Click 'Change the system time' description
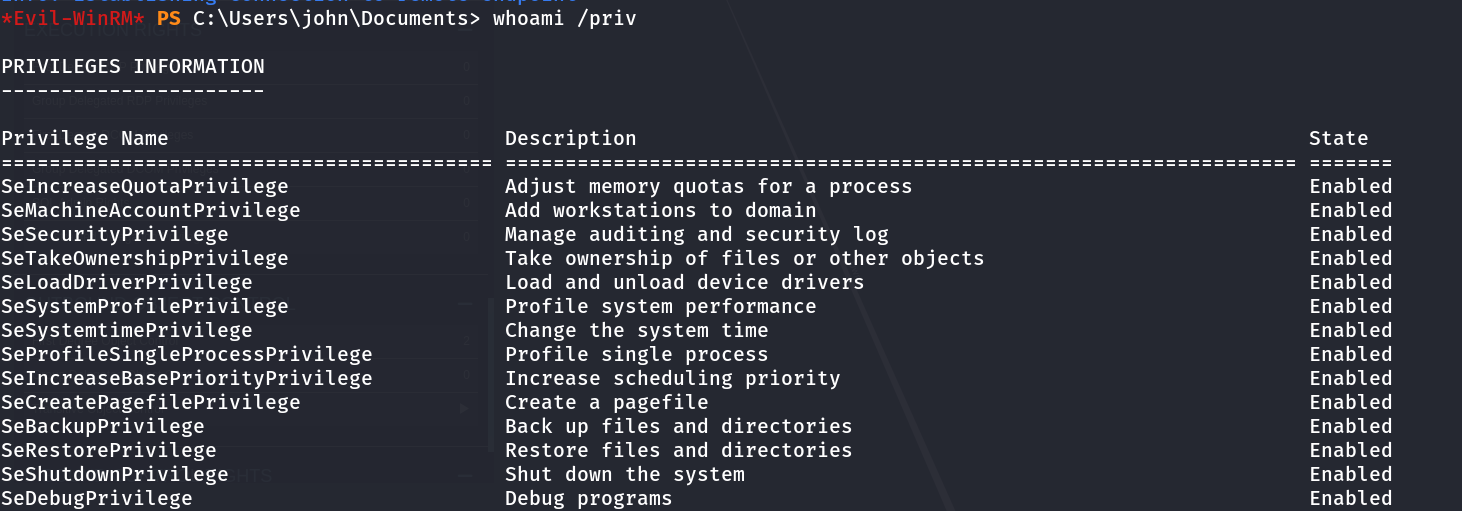 pos(637,331)
